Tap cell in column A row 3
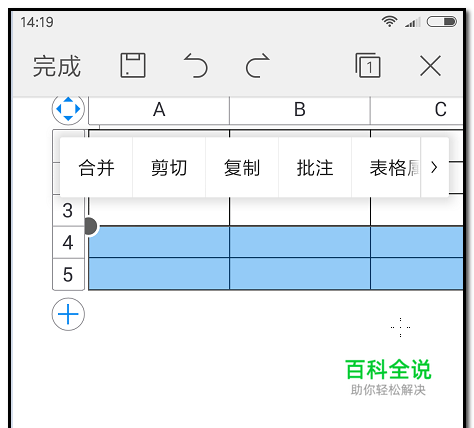This screenshot has width=474, height=428. [x=159, y=211]
